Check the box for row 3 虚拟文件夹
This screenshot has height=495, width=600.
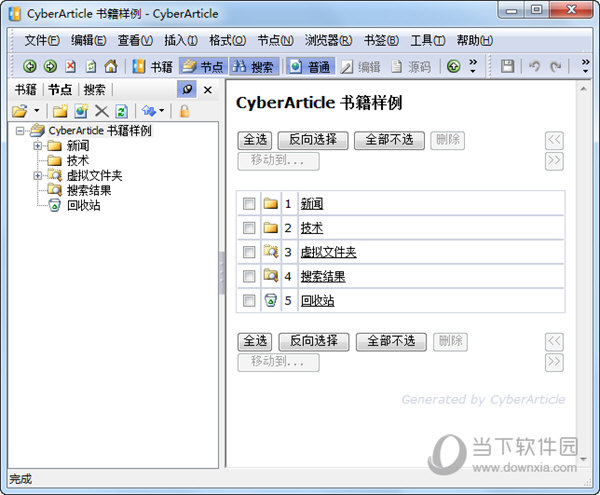[x=249, y=252]
